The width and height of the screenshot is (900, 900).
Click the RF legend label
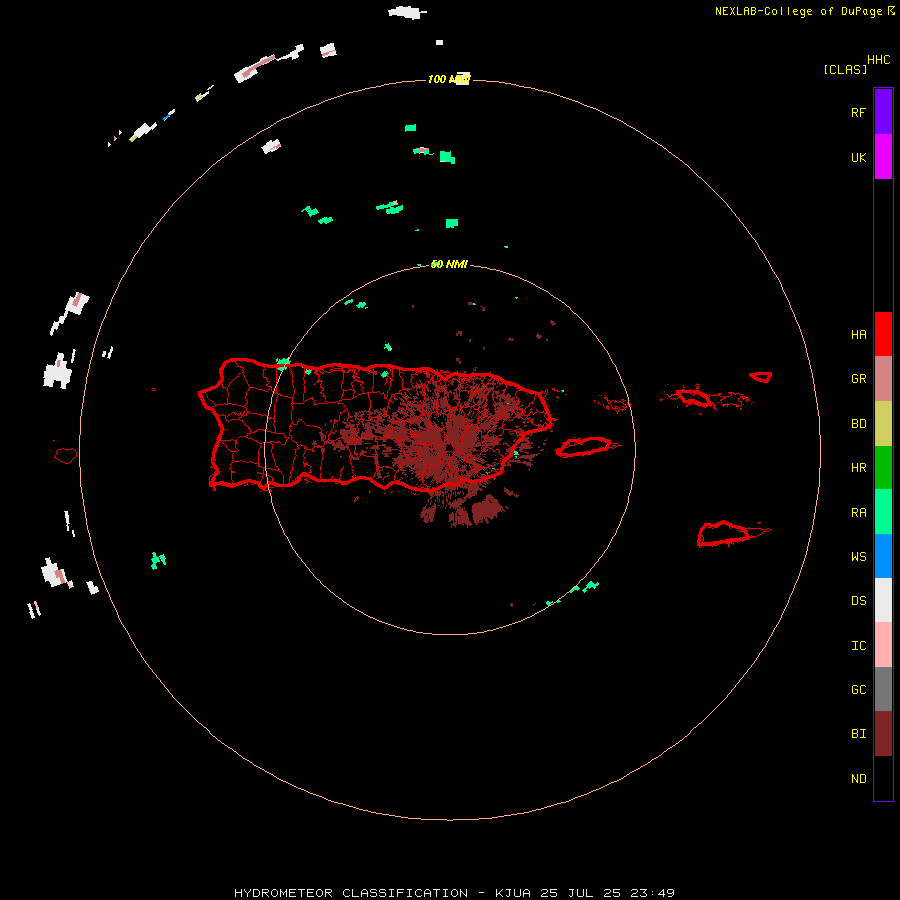pos(858,112)
